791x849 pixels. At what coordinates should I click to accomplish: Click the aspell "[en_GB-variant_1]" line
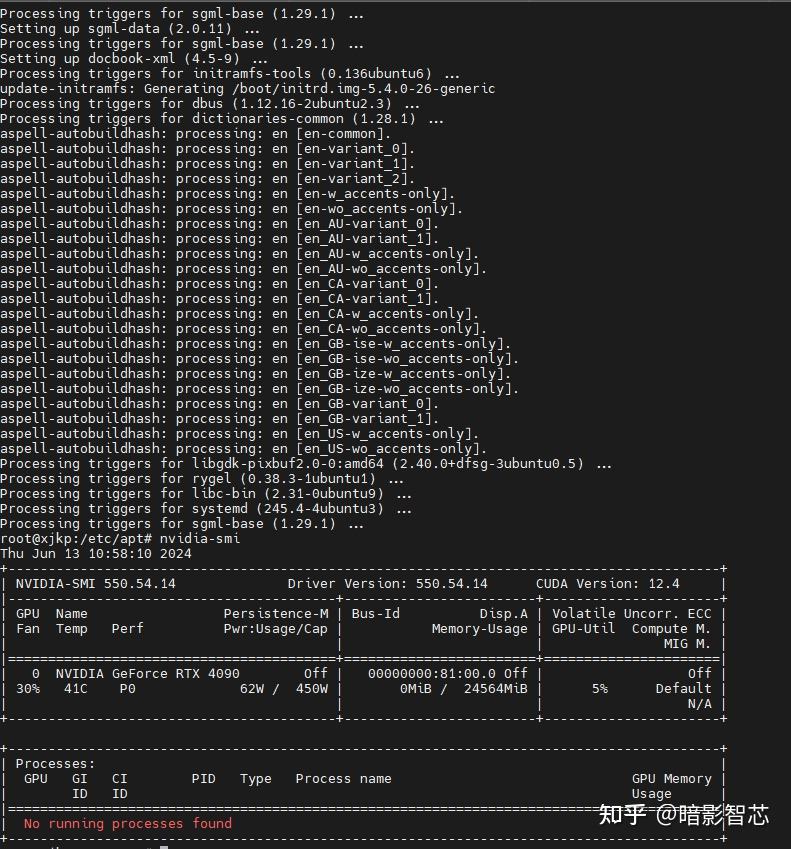[220, 419]
